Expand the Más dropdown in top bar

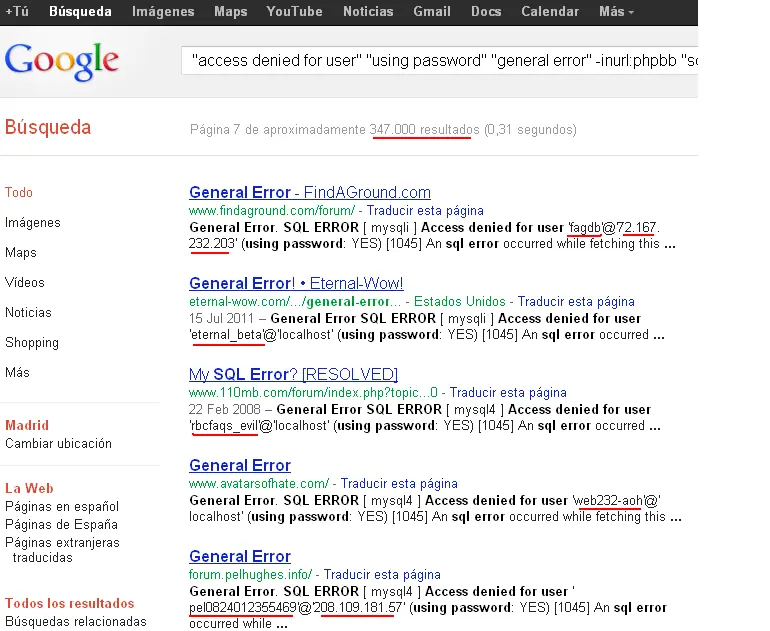coord(616,11)
